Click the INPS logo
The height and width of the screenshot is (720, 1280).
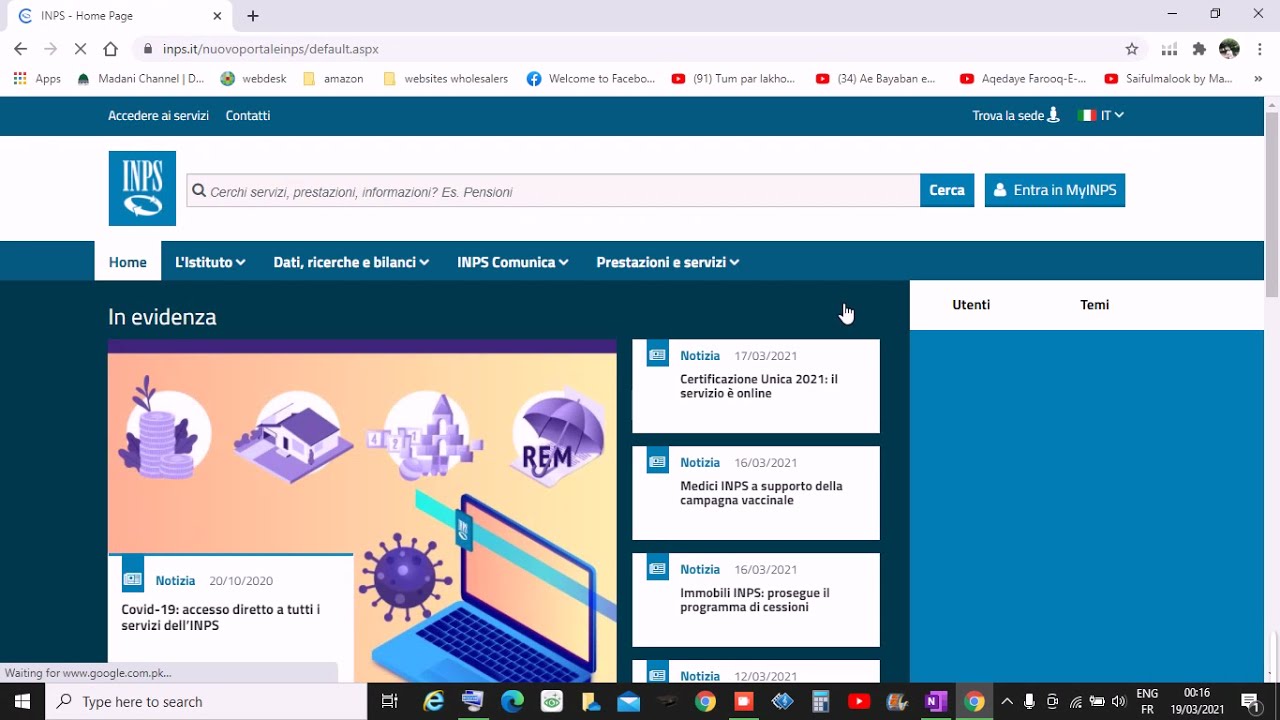[142, 188]
